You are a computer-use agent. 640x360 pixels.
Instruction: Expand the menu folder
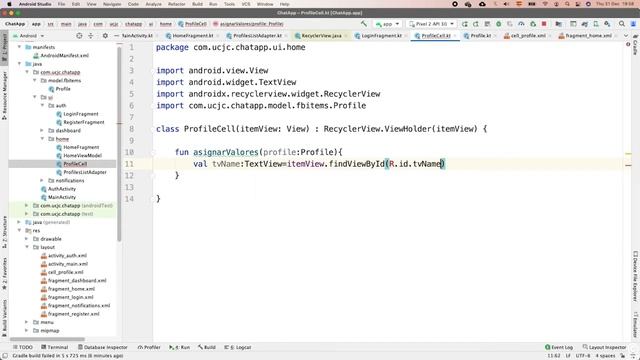coord(27,322)
